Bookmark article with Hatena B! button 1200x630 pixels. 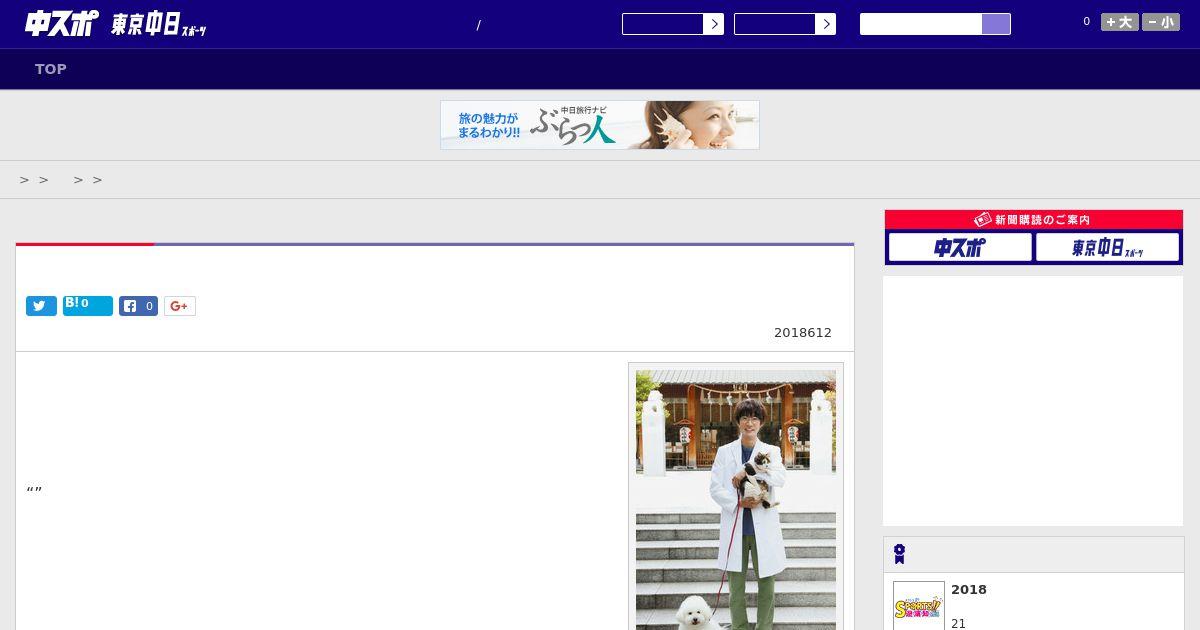(88, 306)
